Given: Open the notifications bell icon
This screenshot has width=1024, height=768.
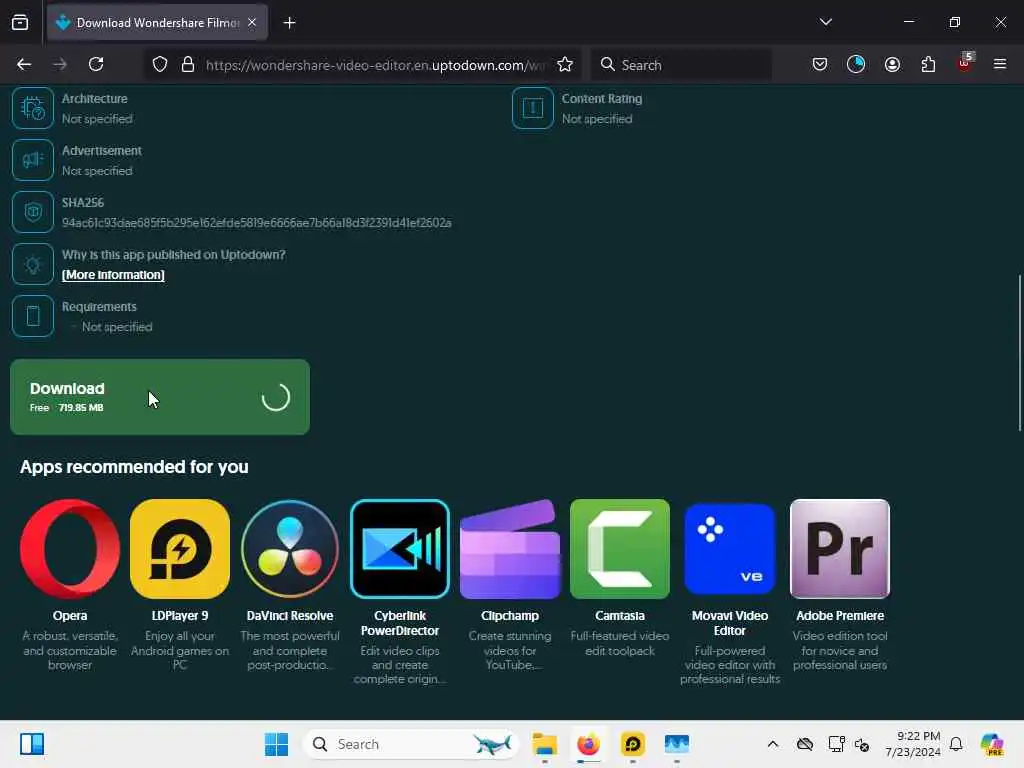Looking at the screenshot, I should pos(956,744).
